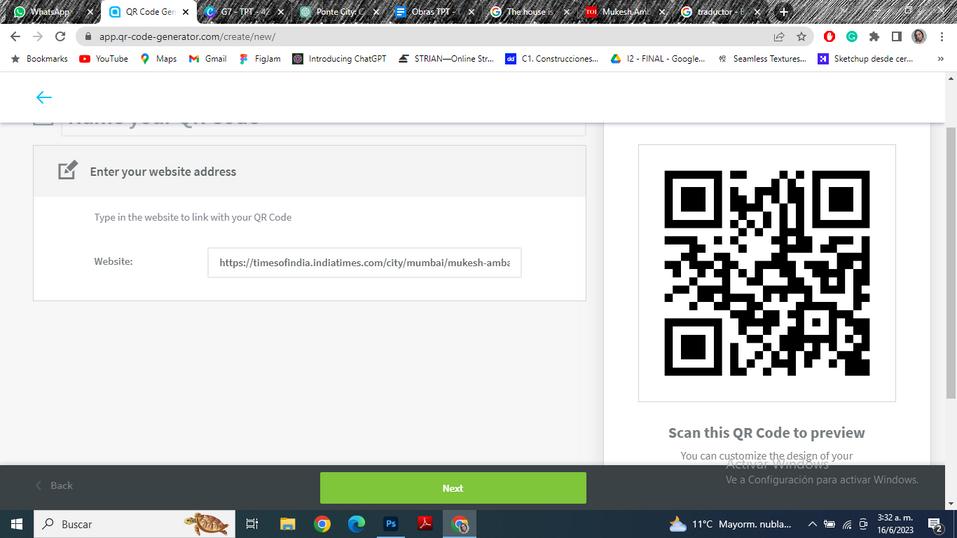This screenshot has height=538, width=957.
Task: Switch to the Obras TPT tab
Action: click(x=436, y=12)
